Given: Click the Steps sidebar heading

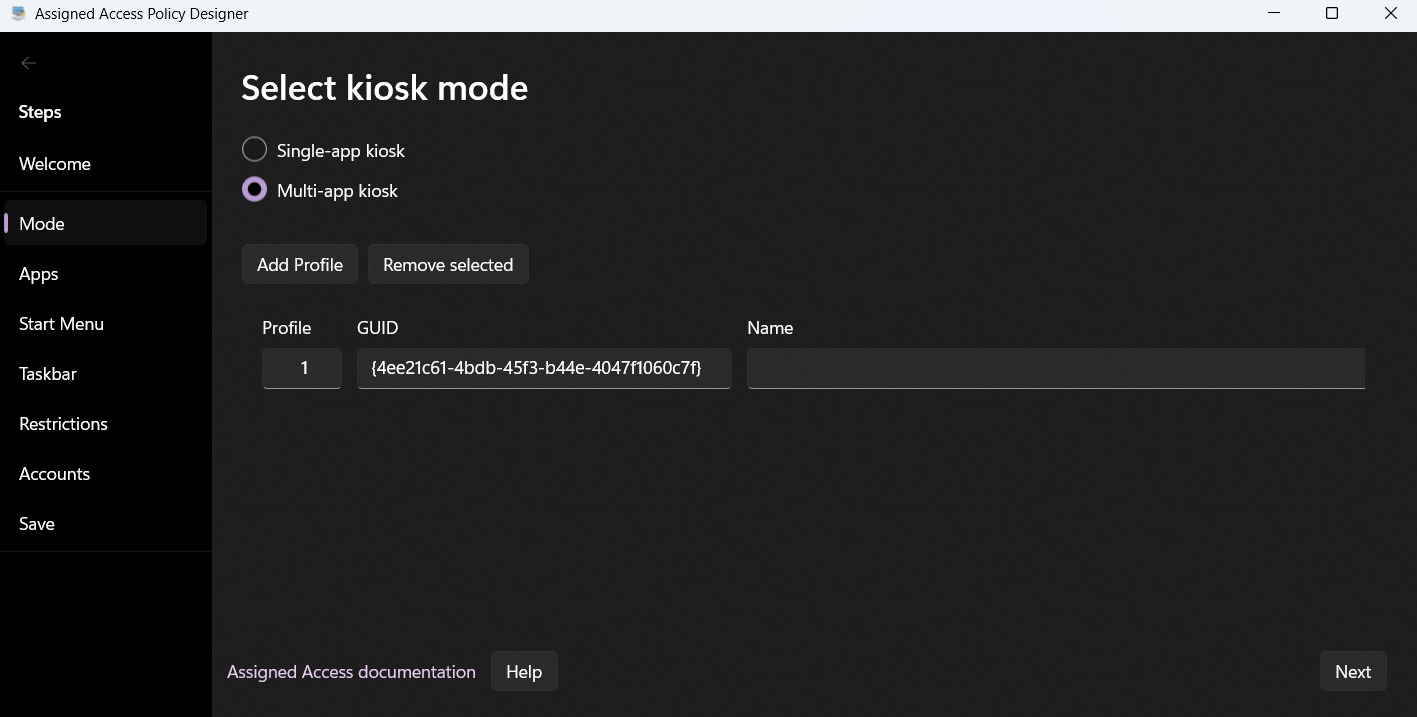Looking at the screenshot, I should pyautogui.click(x=40, y=112).
